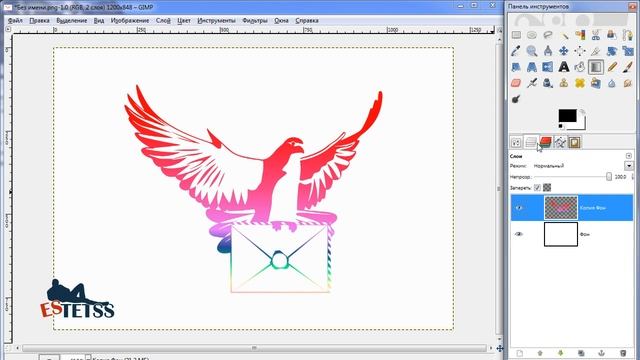The image size is (640, 360).
Task: Open the Layers panel configuration menu arrow
Action: 629,156
